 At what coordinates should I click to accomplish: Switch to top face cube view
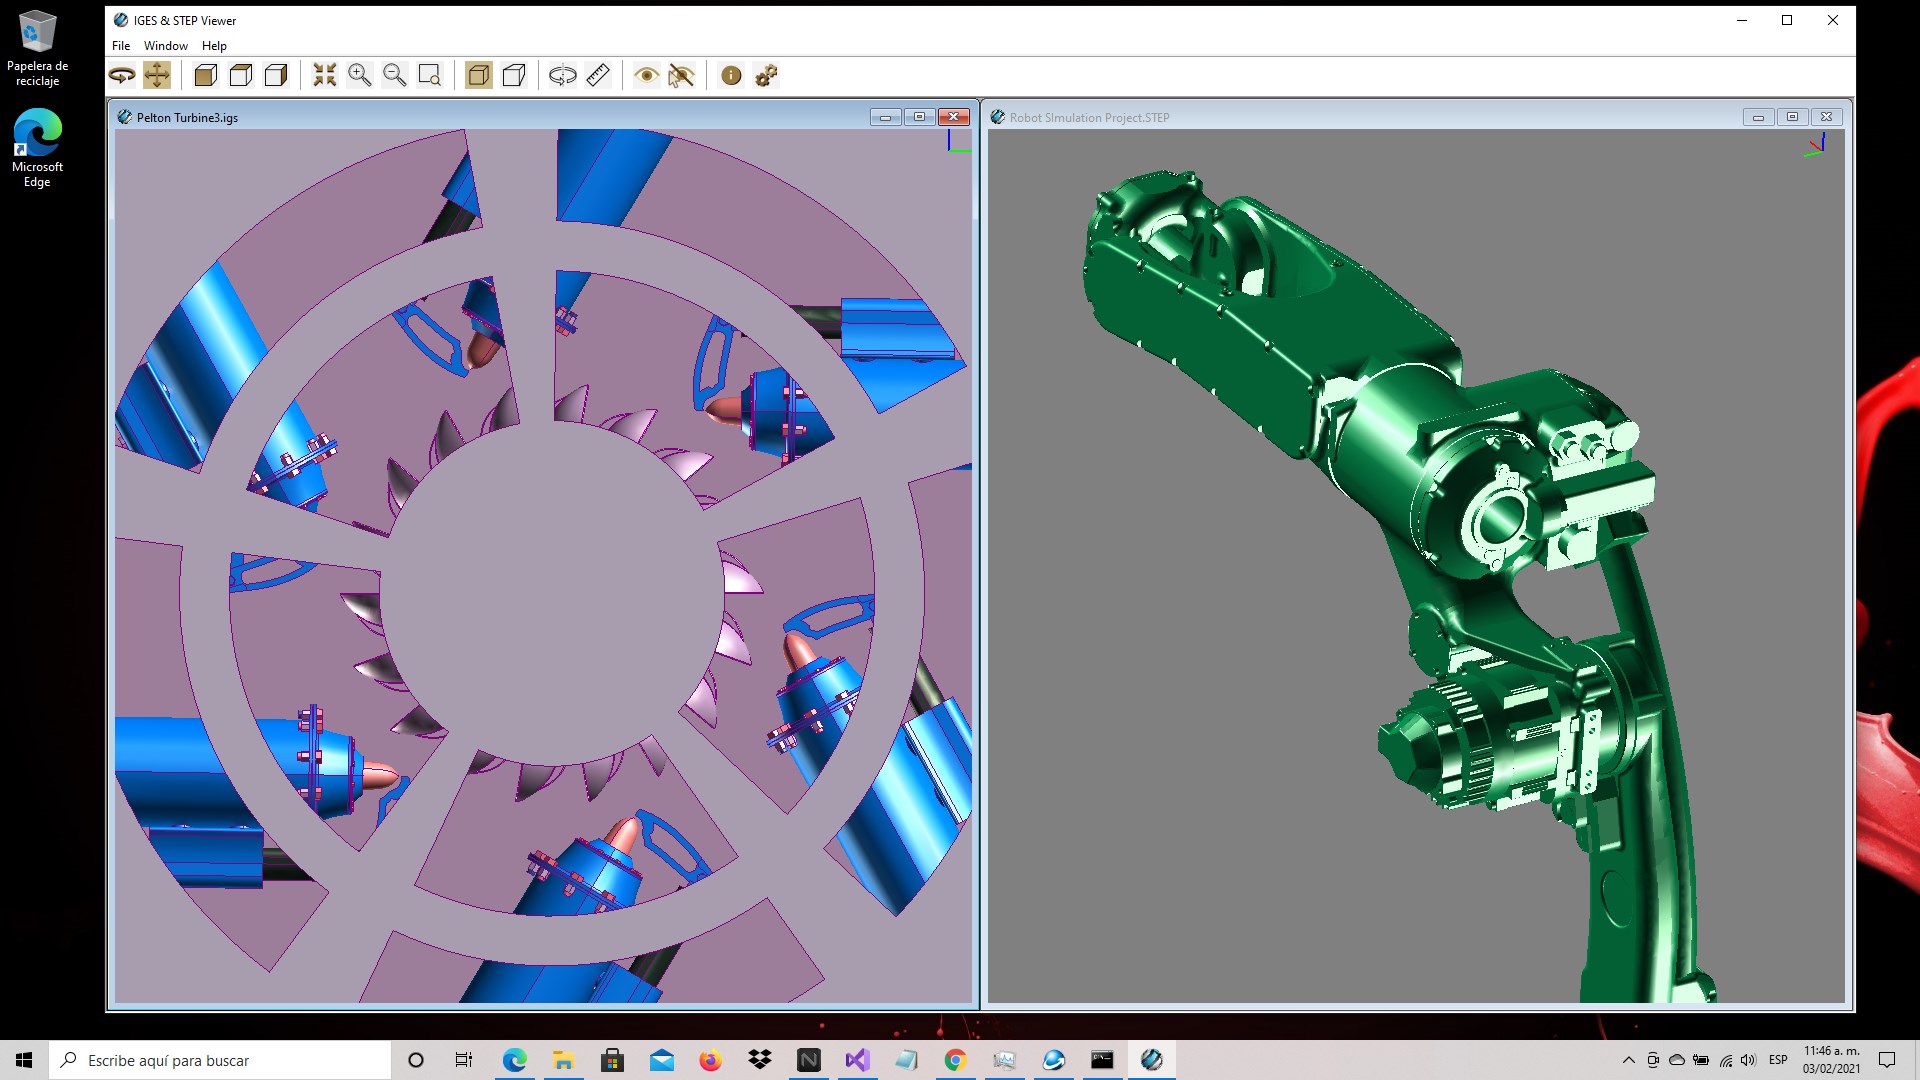241,75
